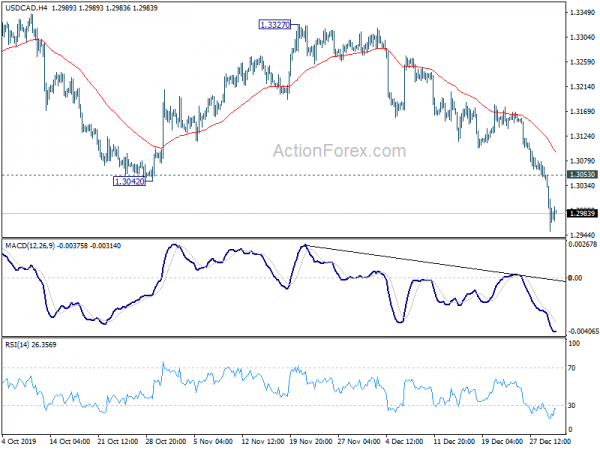
Task: Click the 19 Dec 04:00 time label
Action: pos(502,441)
